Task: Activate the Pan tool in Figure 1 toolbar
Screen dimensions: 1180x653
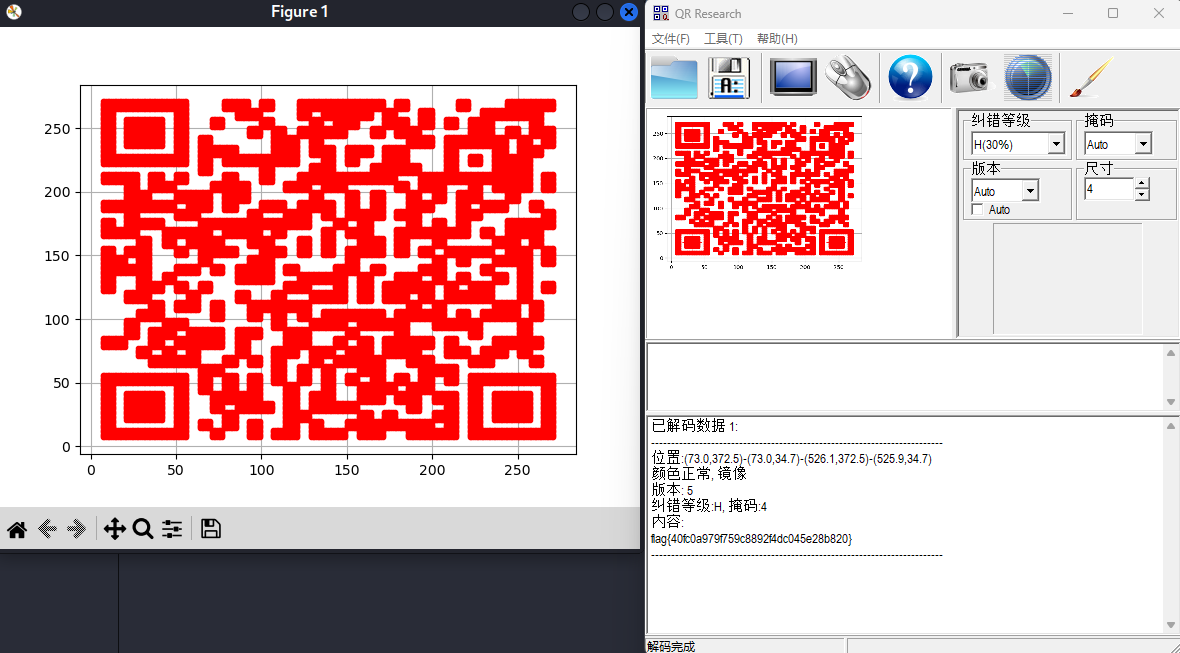Action: tap(114, 530)
